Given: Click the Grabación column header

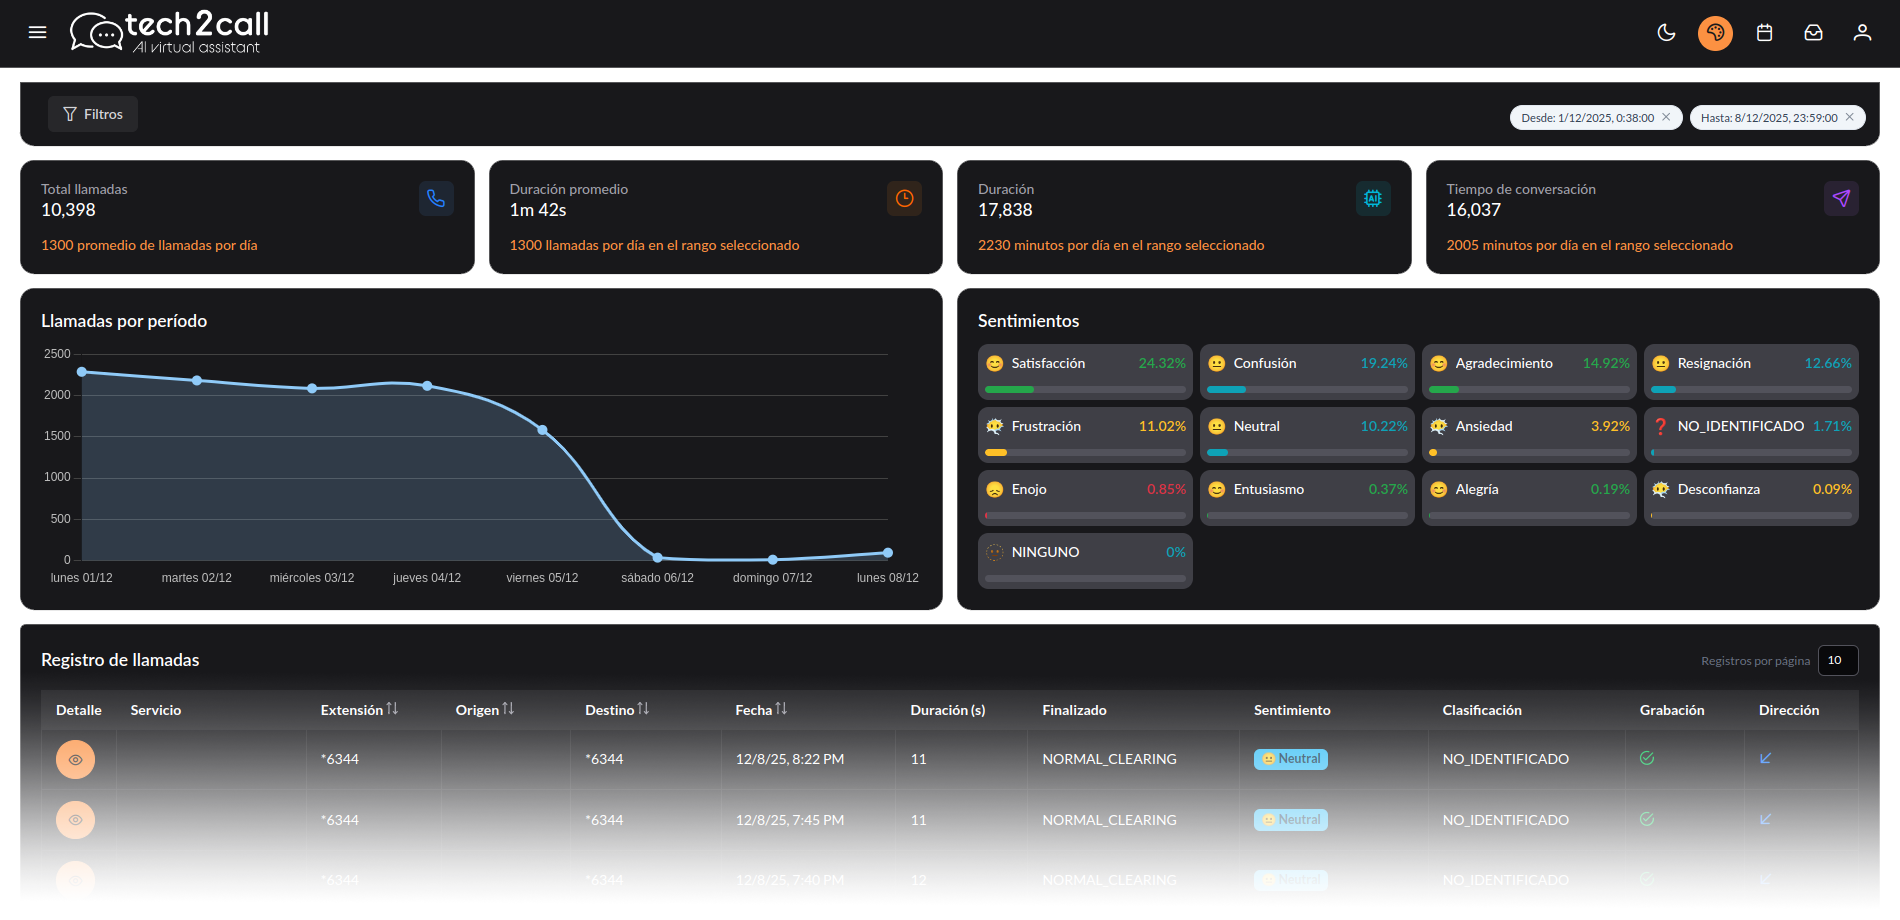Looking at the screenshot, I should pos(1672,710).
